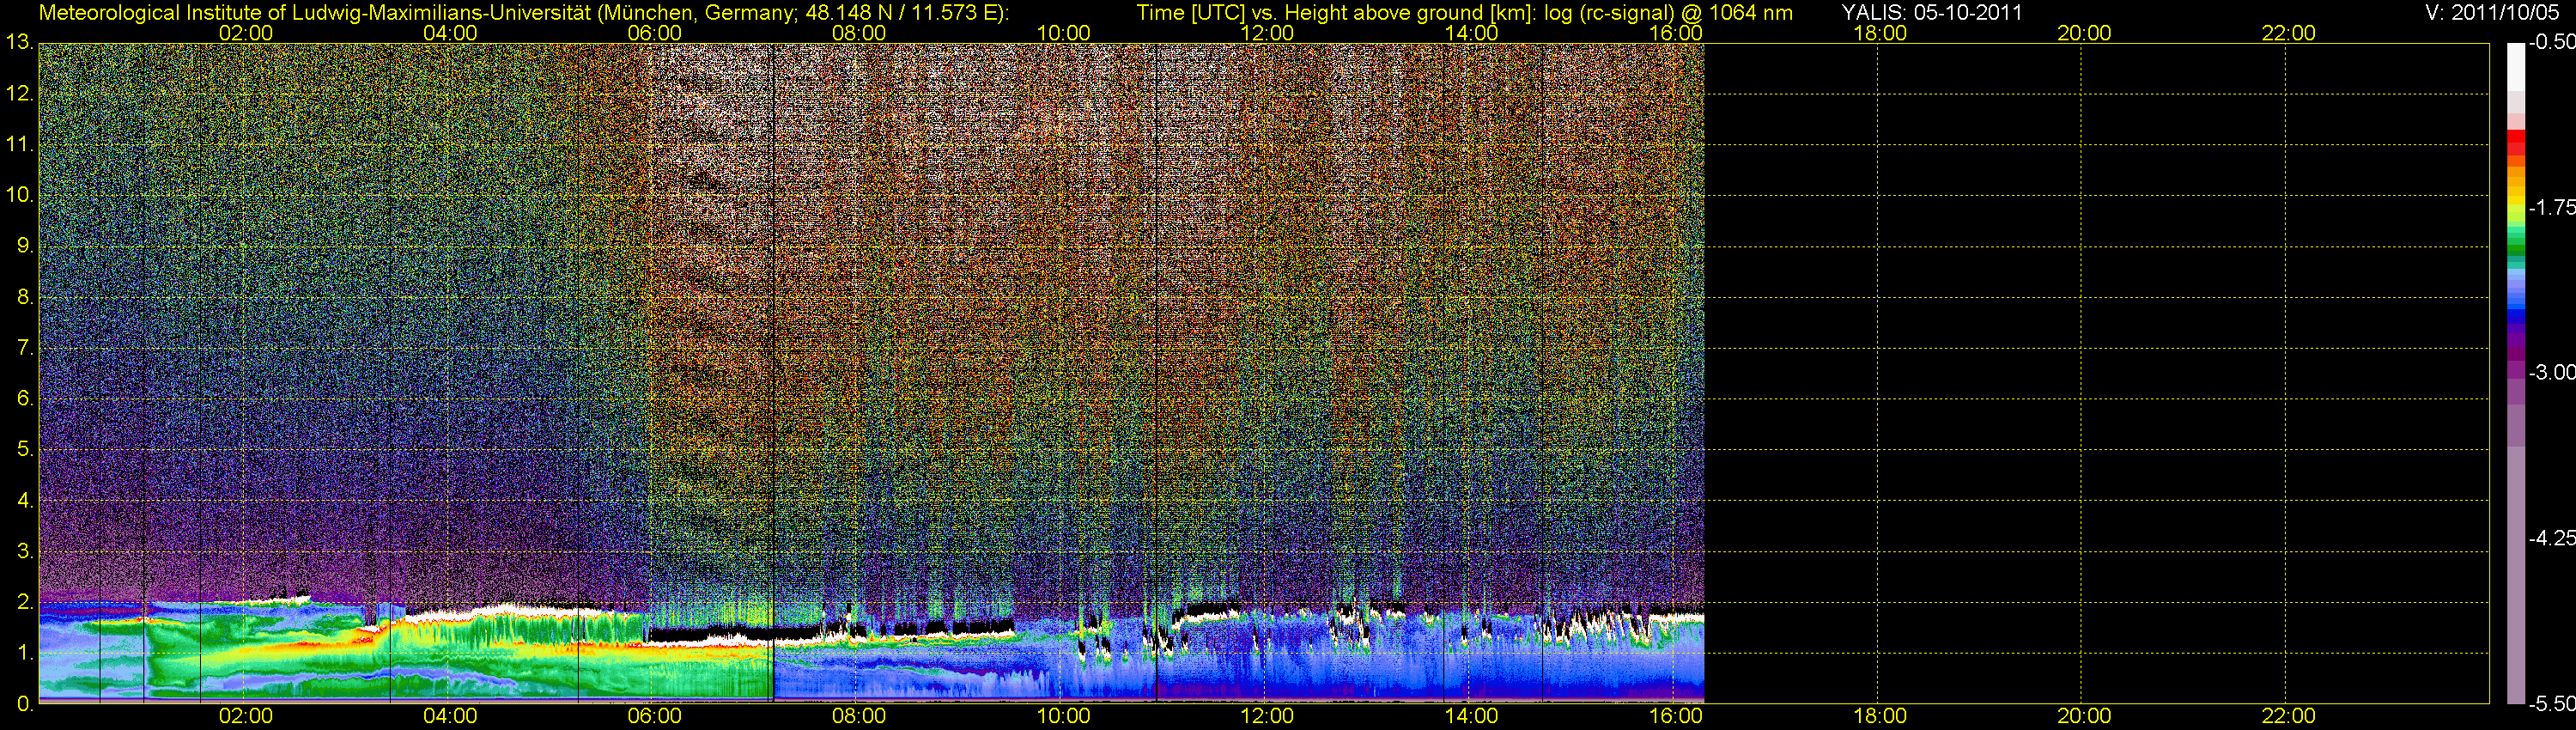Viewport: 2576px width, 730px height.
Task: Click the -4.25 colorbar scale value
Action: (x=2552, y=538)
